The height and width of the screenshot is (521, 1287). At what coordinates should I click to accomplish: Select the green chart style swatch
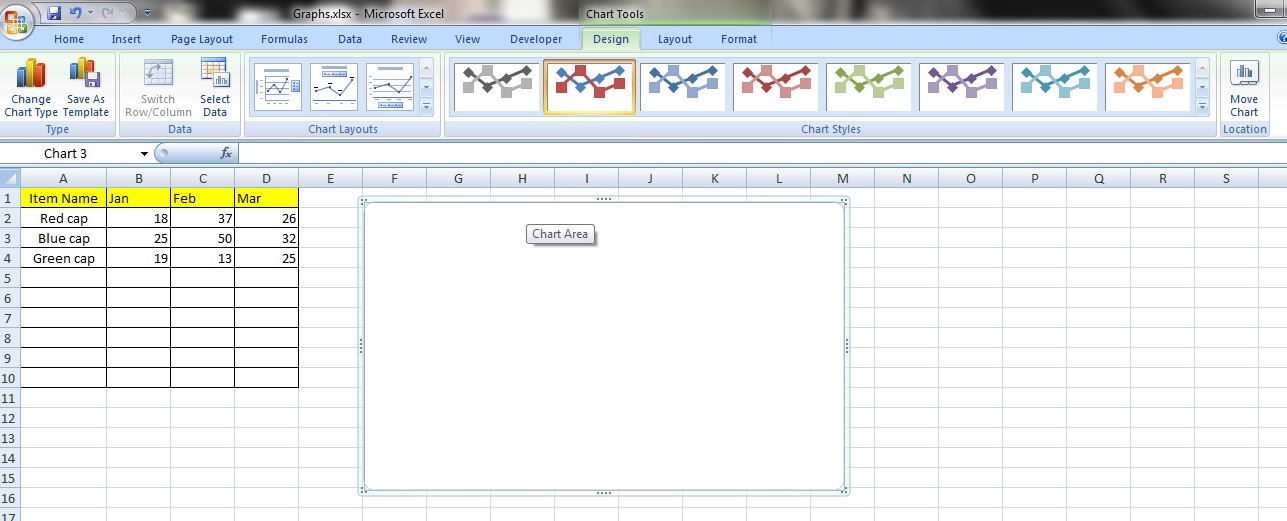pos(868,87)
